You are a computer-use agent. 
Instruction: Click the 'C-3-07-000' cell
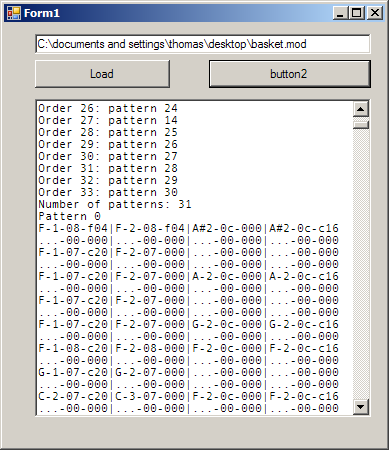click(x=150, y=396)
